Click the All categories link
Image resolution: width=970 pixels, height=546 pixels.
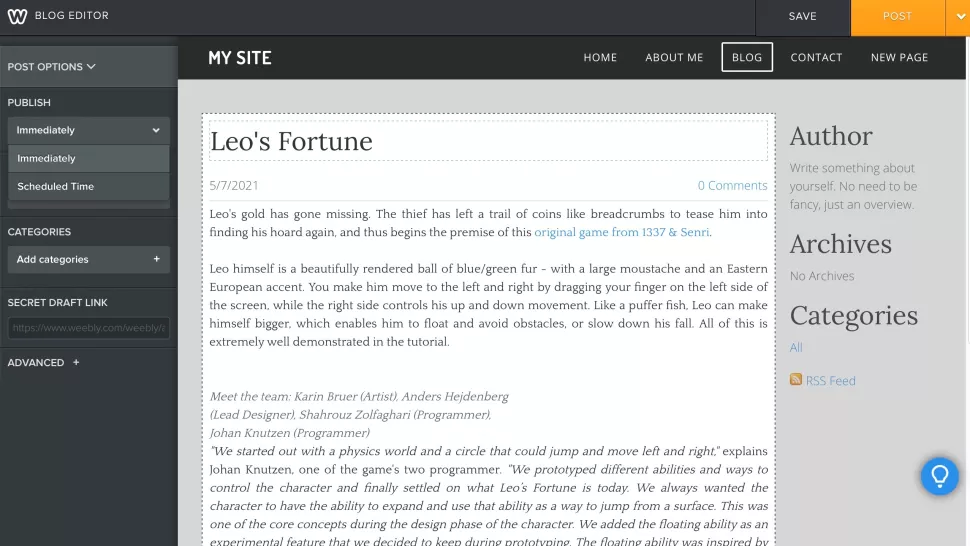(796, 348)
